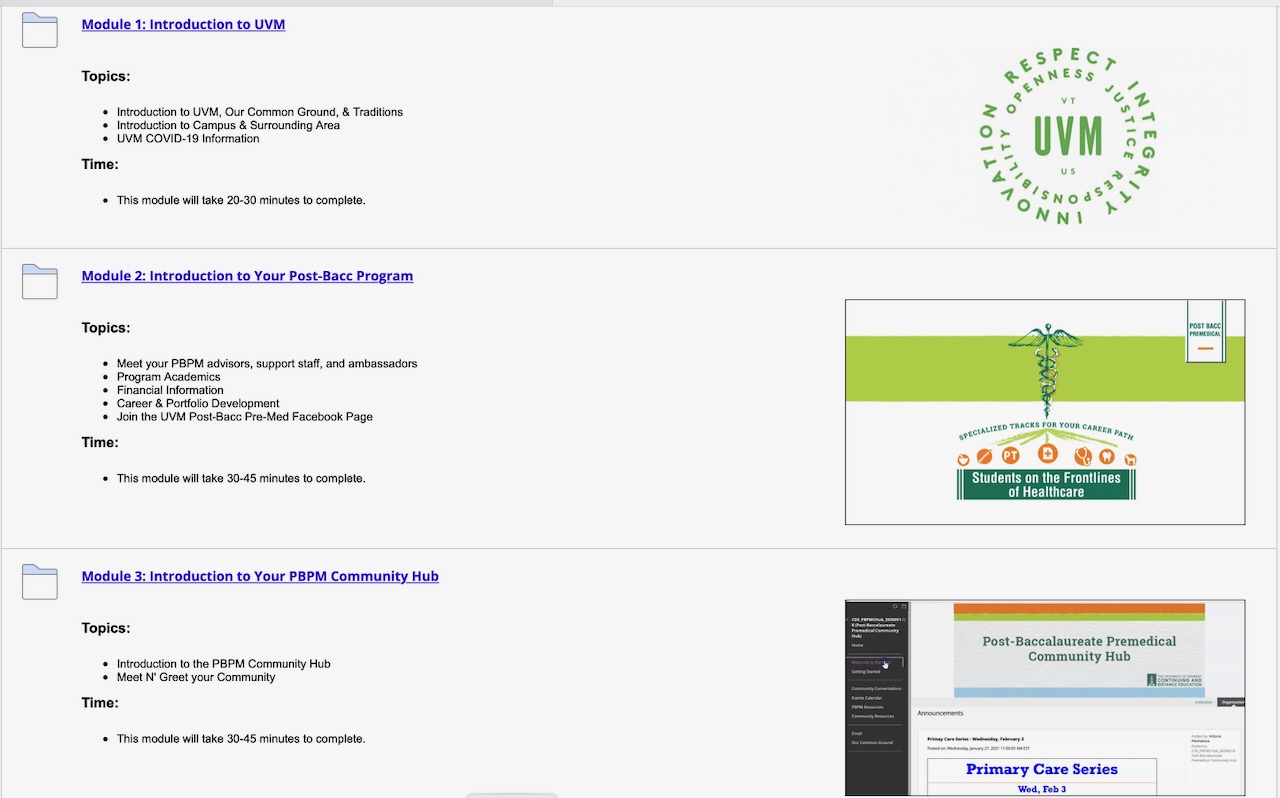Select the PT career track icon
Viewport: 1280px width, 798px height.
point(1011,455)
